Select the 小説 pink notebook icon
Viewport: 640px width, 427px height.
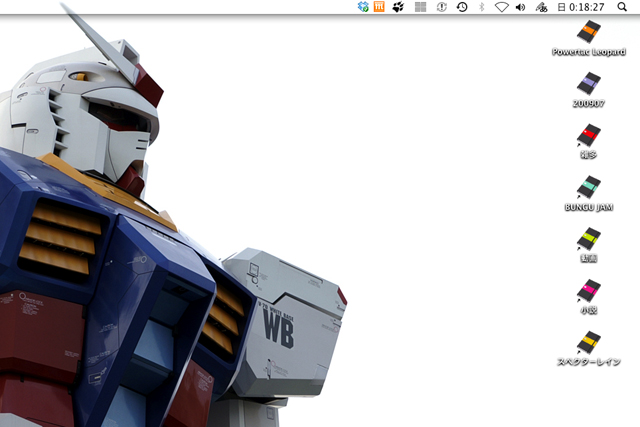tap(589, 297)
